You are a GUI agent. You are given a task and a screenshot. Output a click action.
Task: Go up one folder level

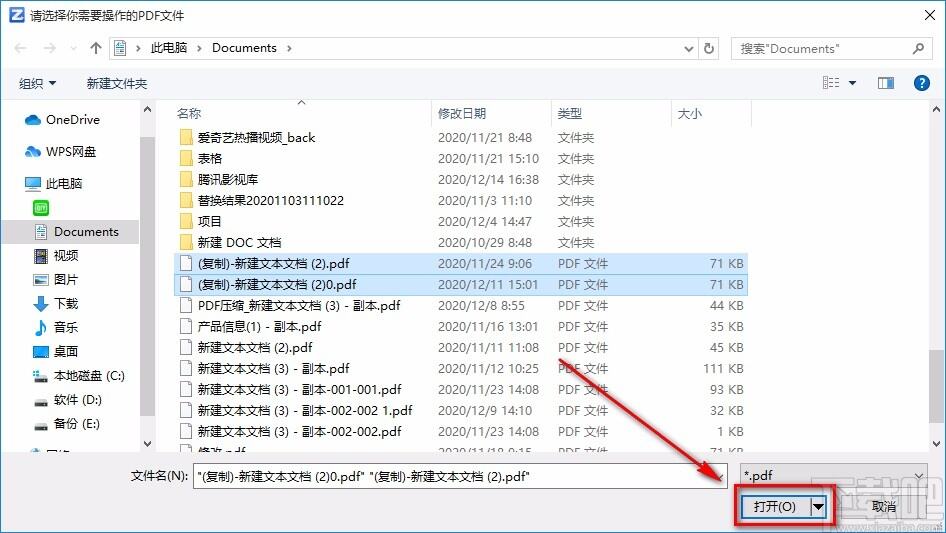95,48
